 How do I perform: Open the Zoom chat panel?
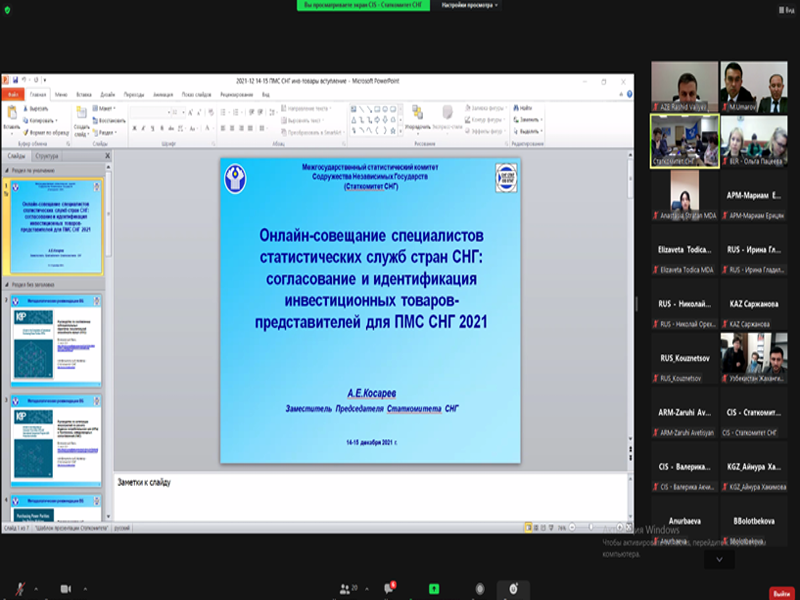(390, 588)
